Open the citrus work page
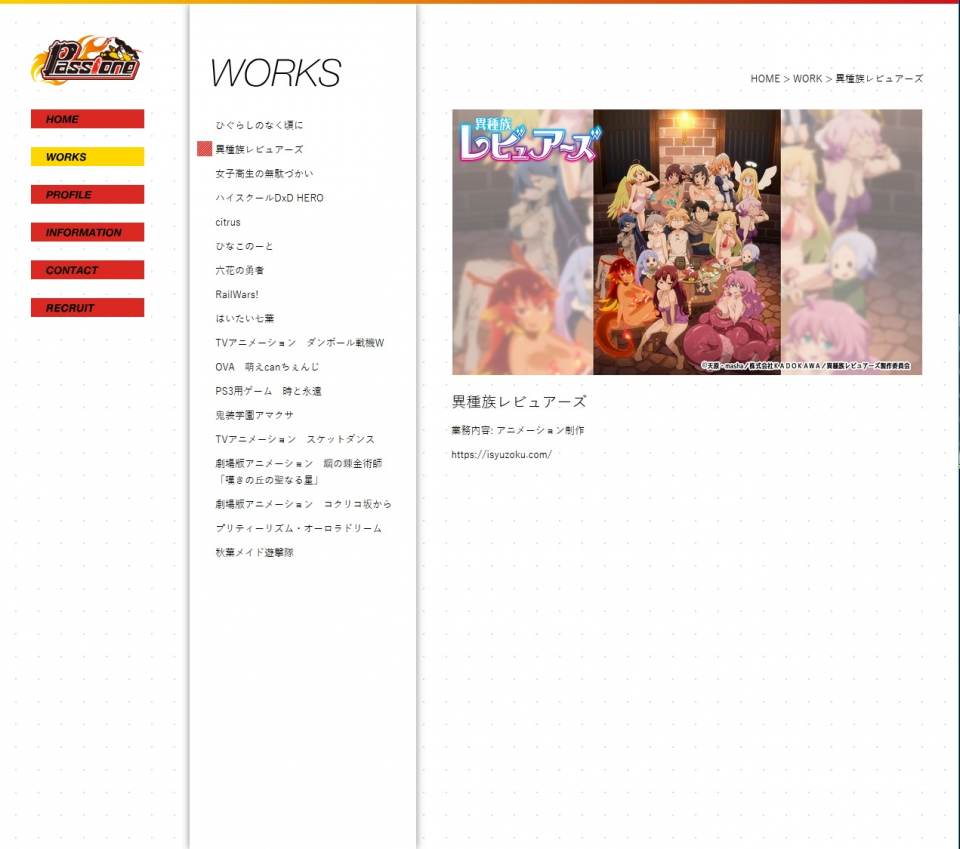Viewport: 960px width, 849px height. click(x=228, y=222)
